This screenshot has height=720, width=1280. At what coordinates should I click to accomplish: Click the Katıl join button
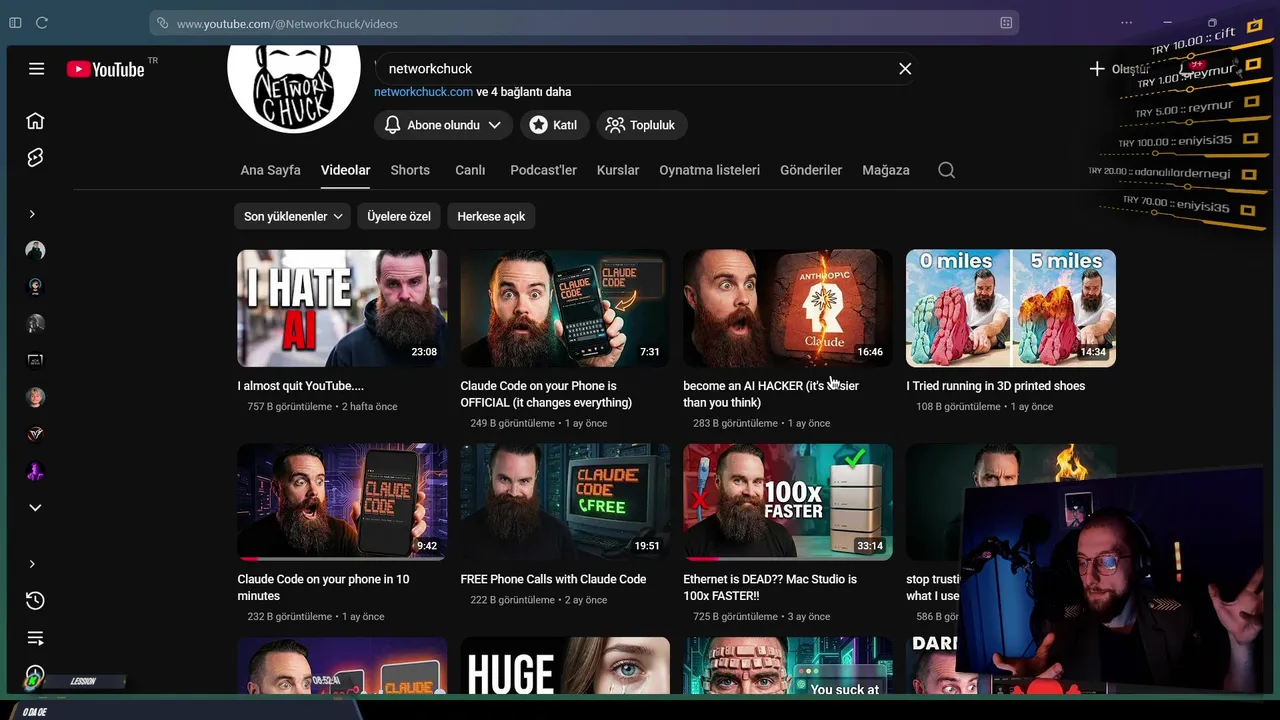[554, 125]
